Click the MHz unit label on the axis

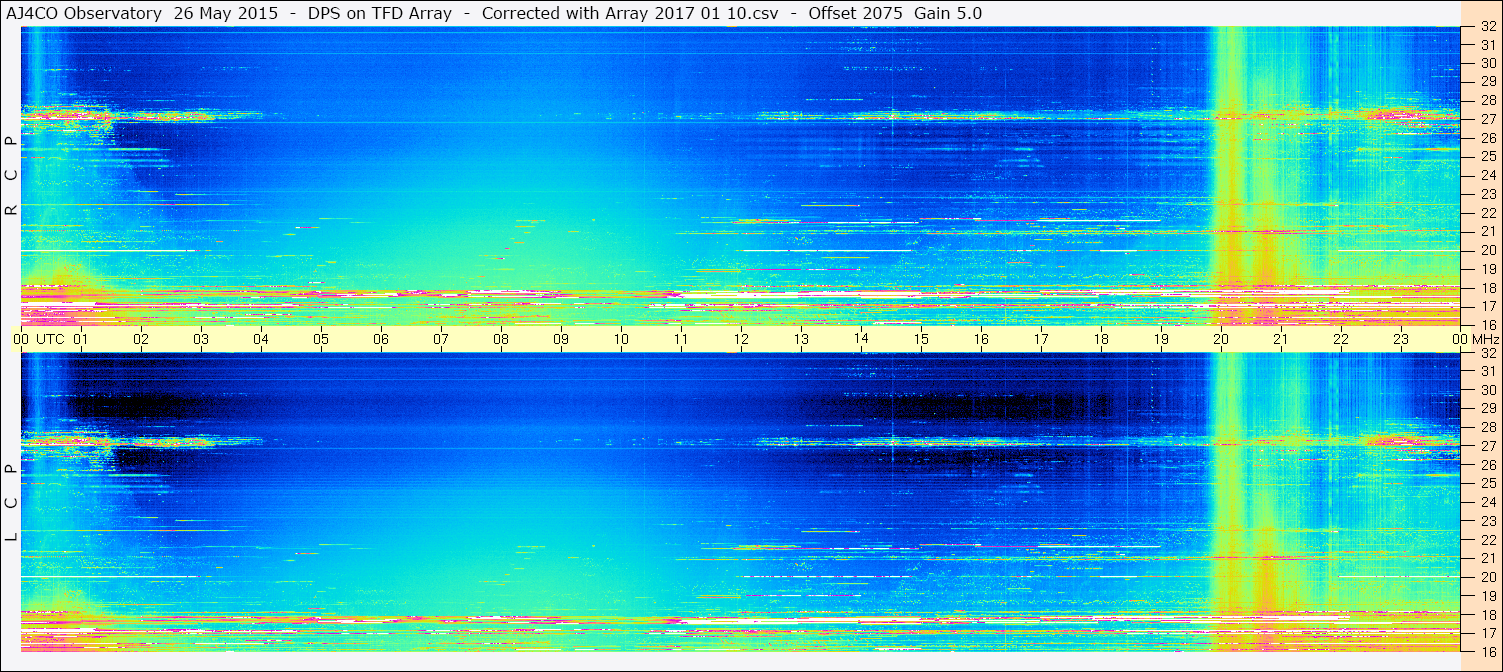pos(1485,339)
